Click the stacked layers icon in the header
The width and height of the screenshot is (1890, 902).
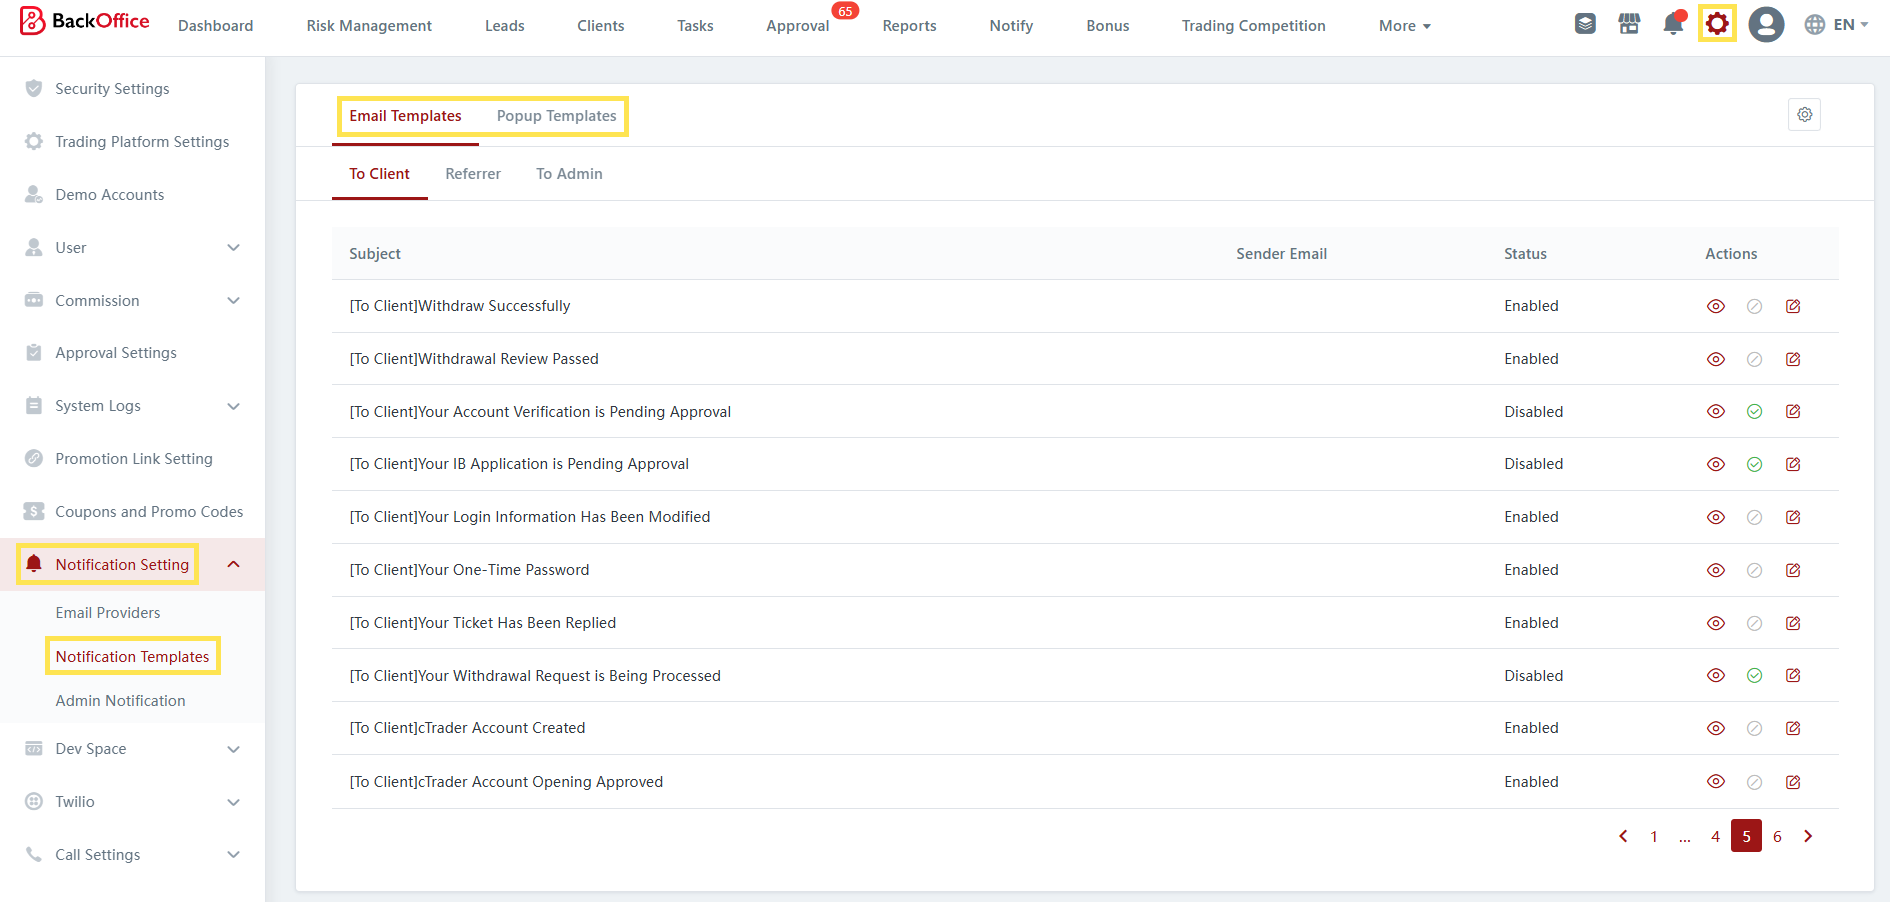pos(1585,24)
